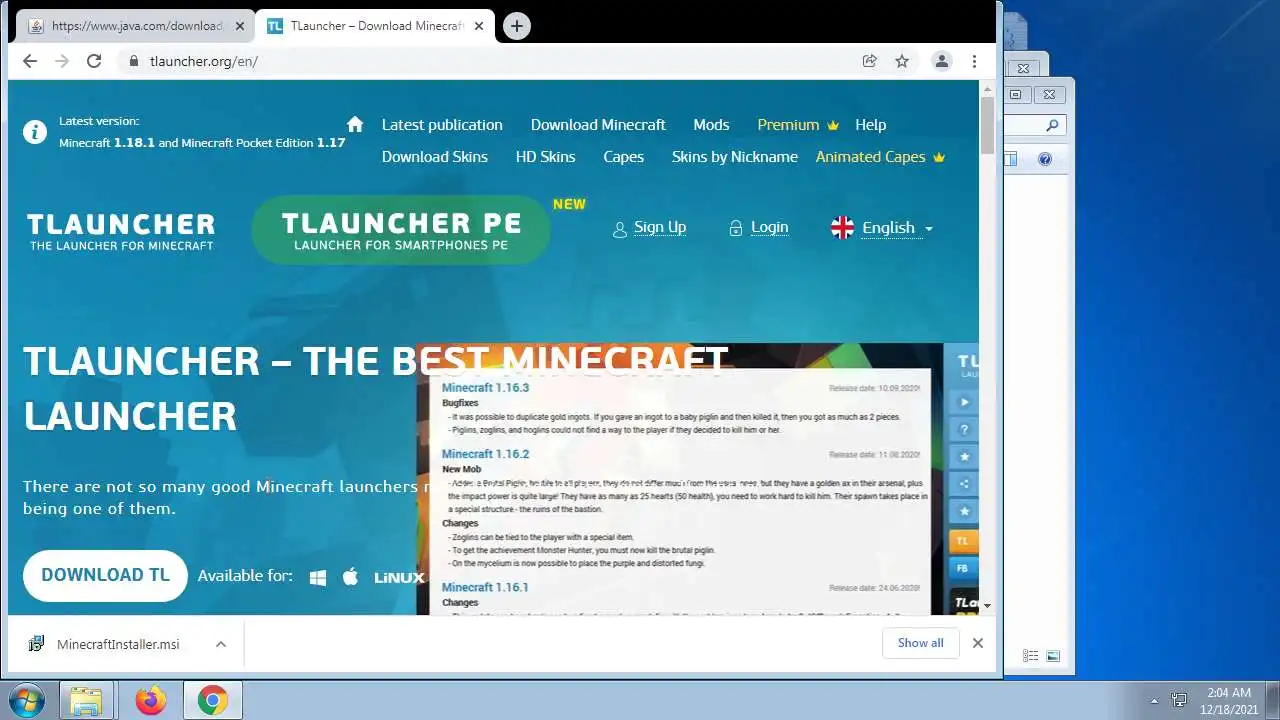Reload the tlauncher.org page
This screenshot has width=1280, height=720.
coord(94,61)
